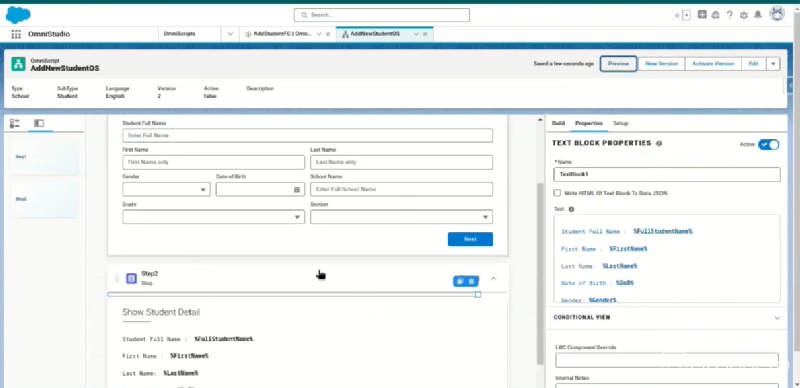This screenshot has height=388, width=800.
Task: Click the magnifier icon in Search box
Action: click(304, 15)
